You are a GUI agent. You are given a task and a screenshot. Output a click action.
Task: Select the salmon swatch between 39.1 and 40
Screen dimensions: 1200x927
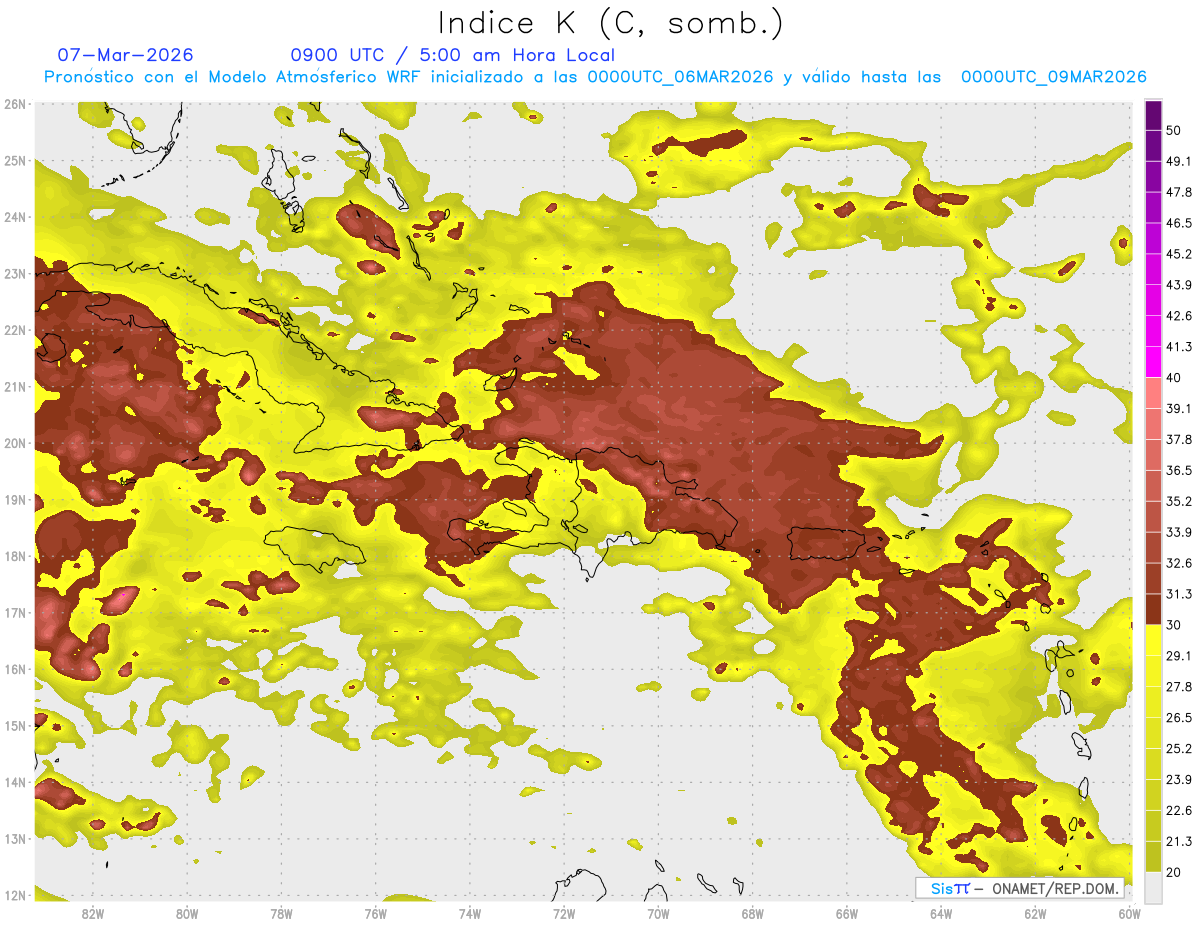coord(1153,393)
